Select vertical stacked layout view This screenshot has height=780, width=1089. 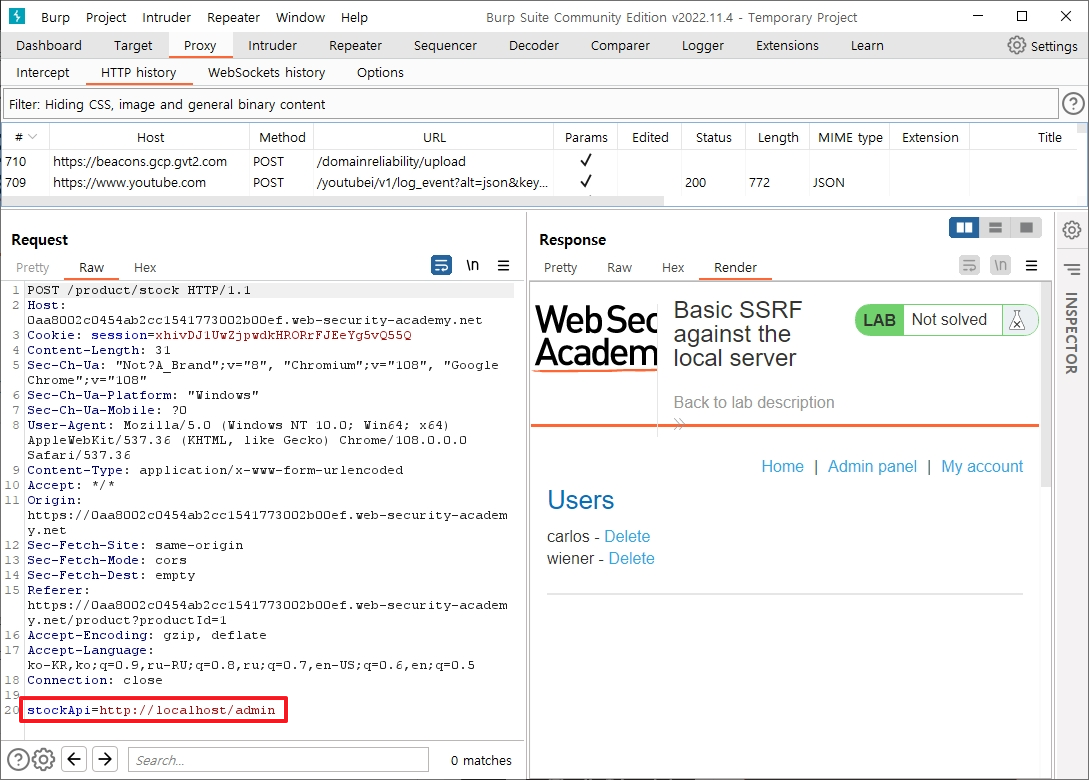tap(995, 227)
